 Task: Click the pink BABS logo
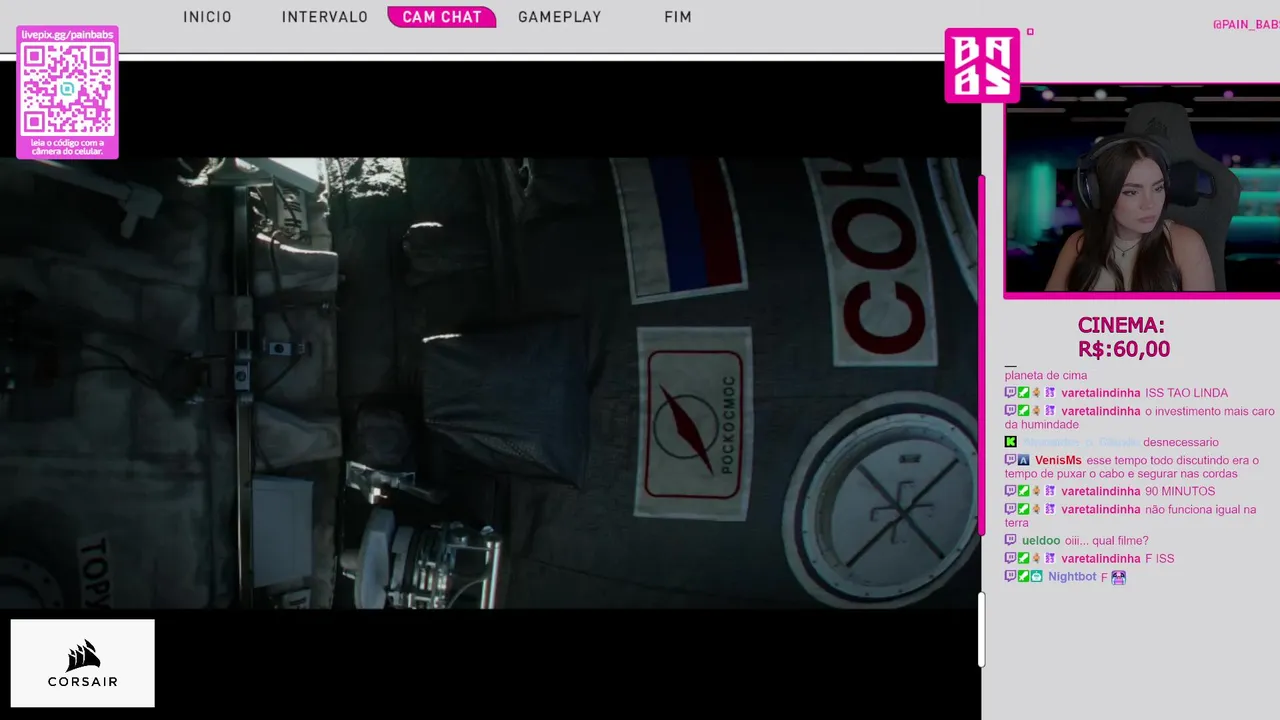982,65
